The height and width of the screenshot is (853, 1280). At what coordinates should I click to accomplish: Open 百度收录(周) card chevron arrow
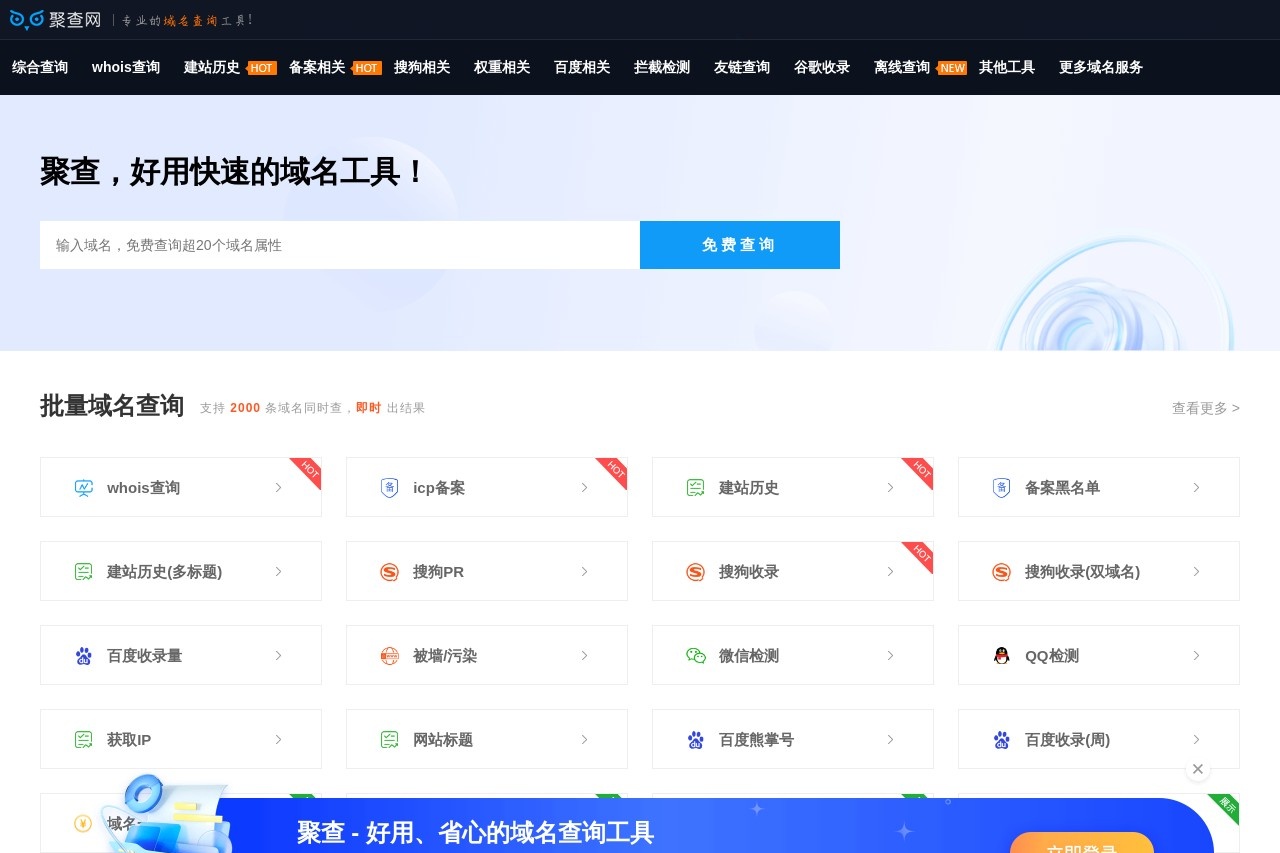pos(1197,740)
